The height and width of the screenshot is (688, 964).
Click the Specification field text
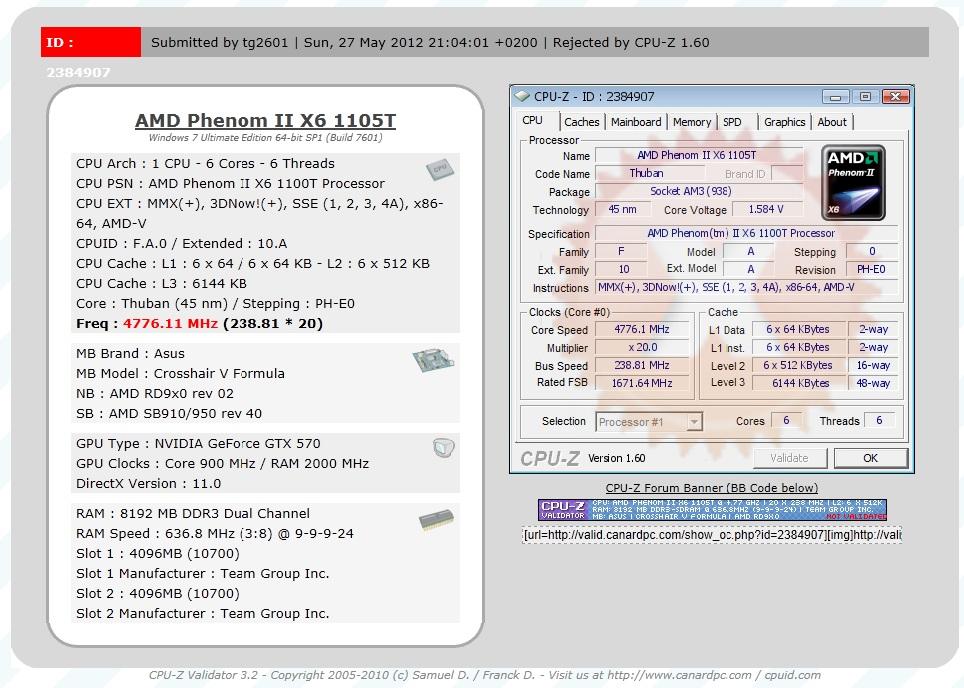click(x=746, y=234)
